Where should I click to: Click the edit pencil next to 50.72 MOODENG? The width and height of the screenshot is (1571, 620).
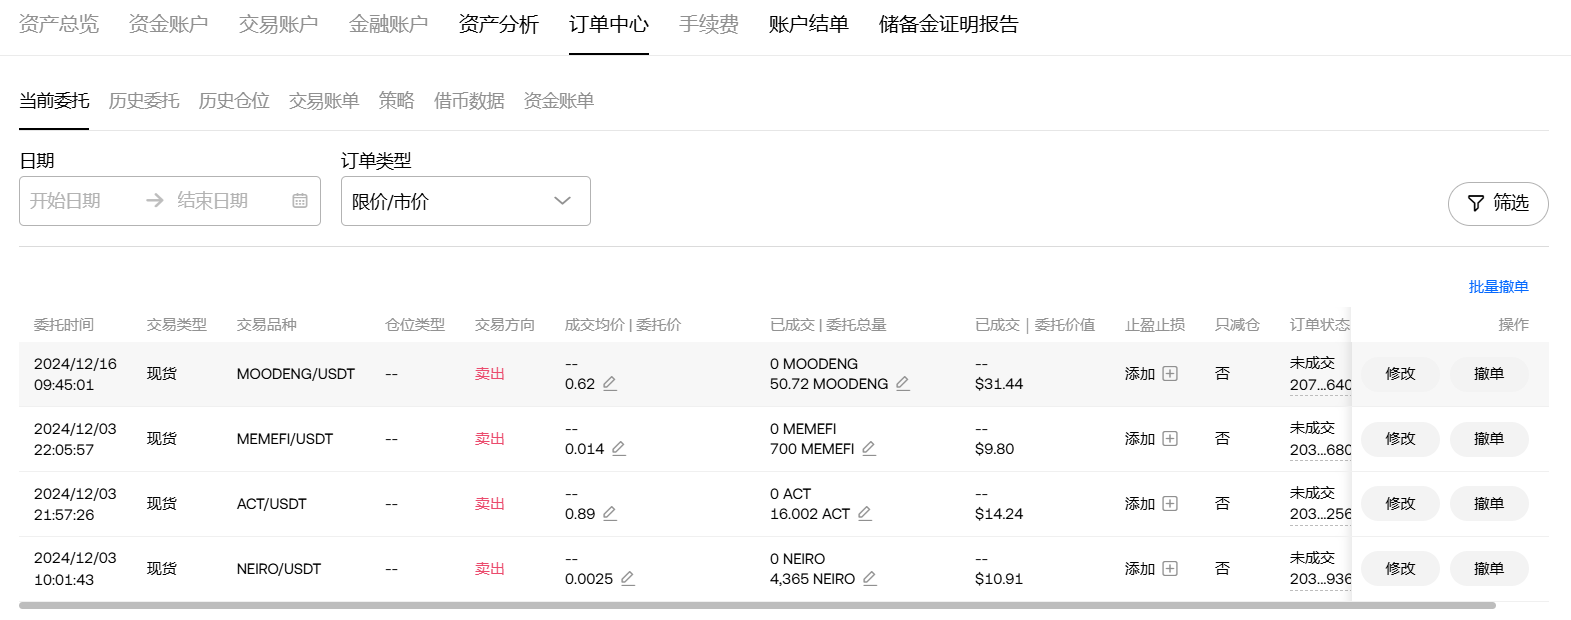[903, 384]
